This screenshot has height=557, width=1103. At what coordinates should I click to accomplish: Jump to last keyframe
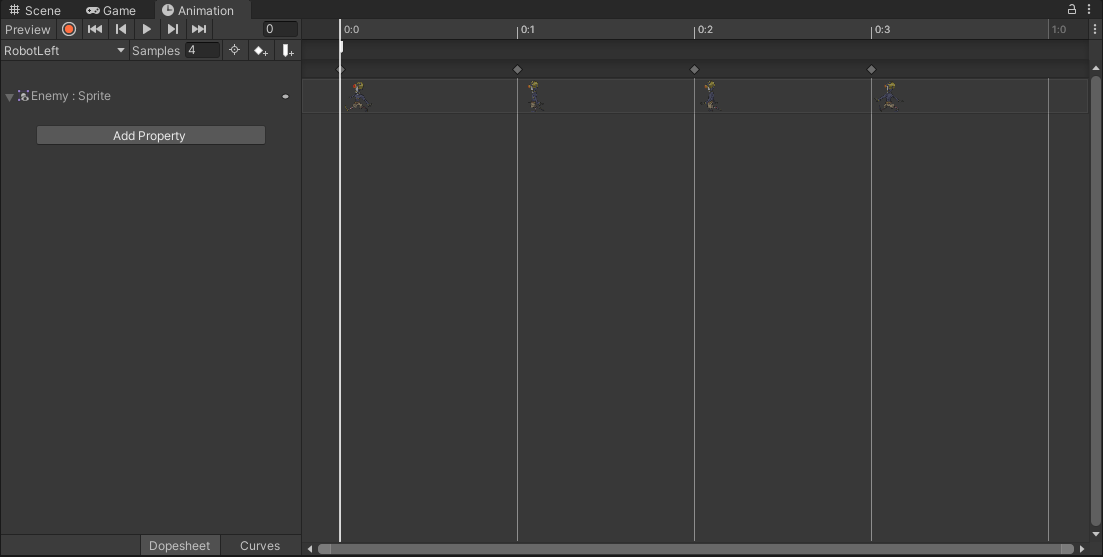point(199,29)
